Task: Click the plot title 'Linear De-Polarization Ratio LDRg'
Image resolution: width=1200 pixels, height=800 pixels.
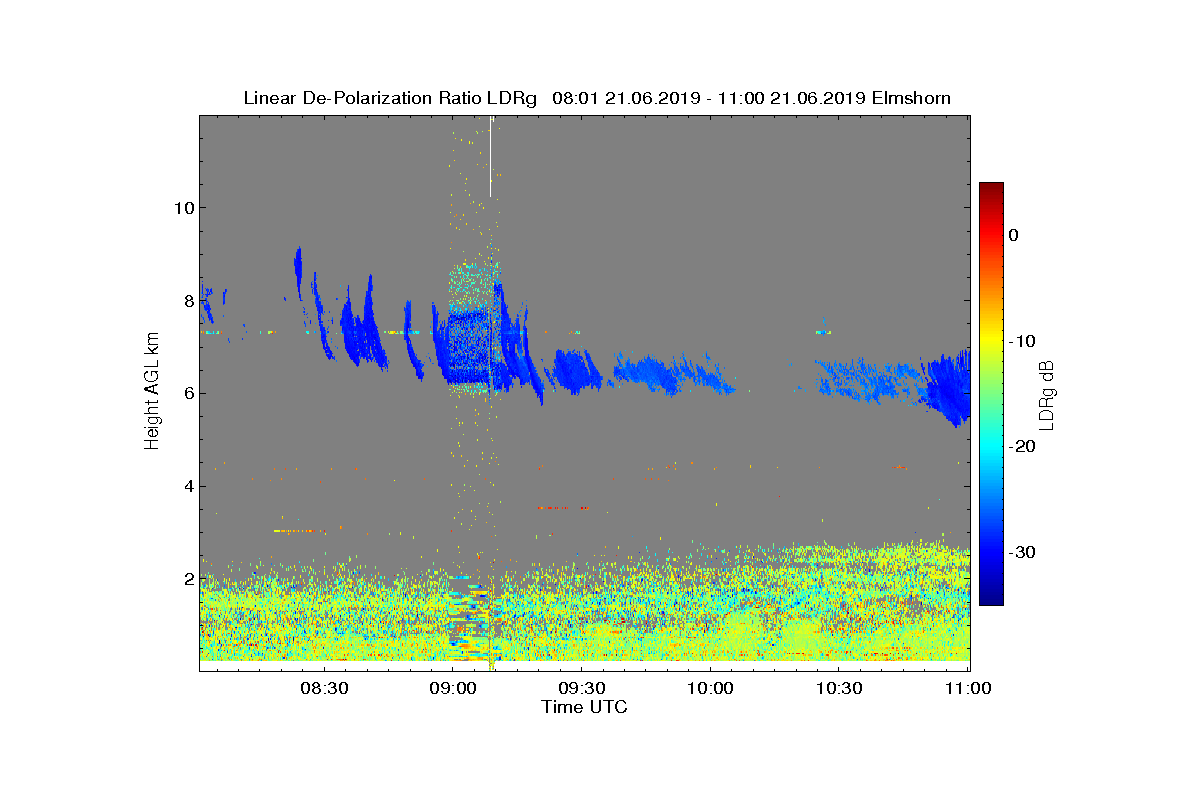Action: coord(390,98)
